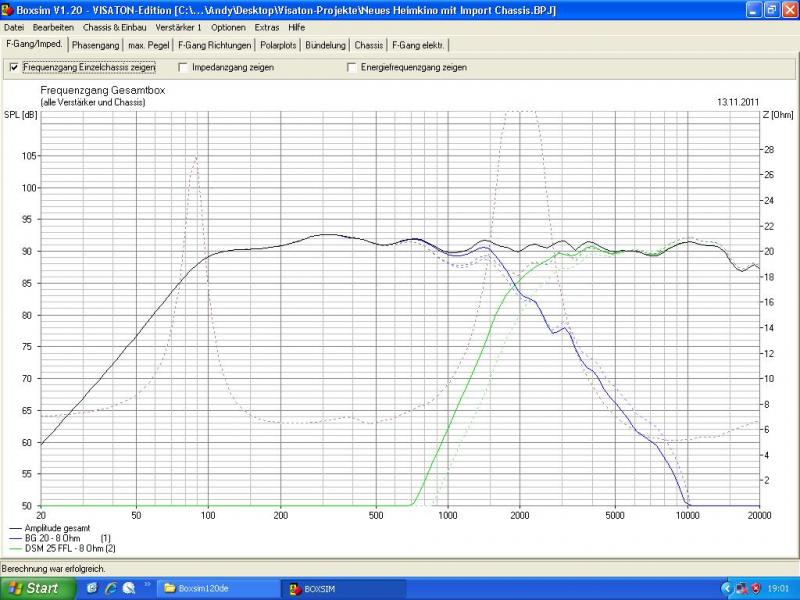Open the Verstärker 1 menu
The width and height of the screenshot is (800, 600).
(178, 28)
